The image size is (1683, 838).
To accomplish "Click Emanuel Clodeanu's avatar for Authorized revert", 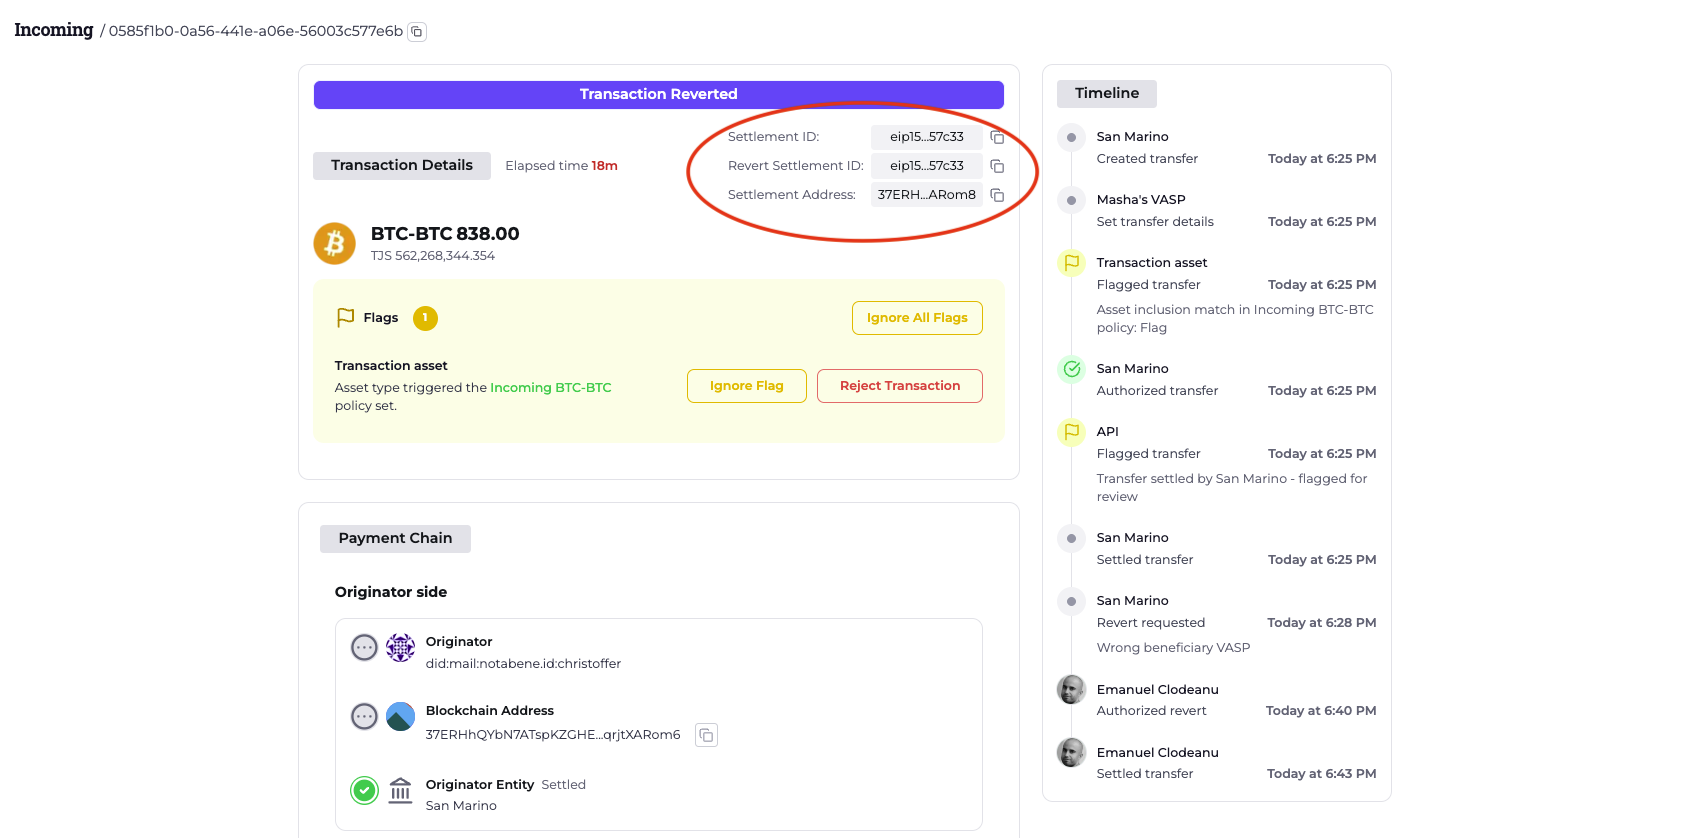I will point(1072,690).
